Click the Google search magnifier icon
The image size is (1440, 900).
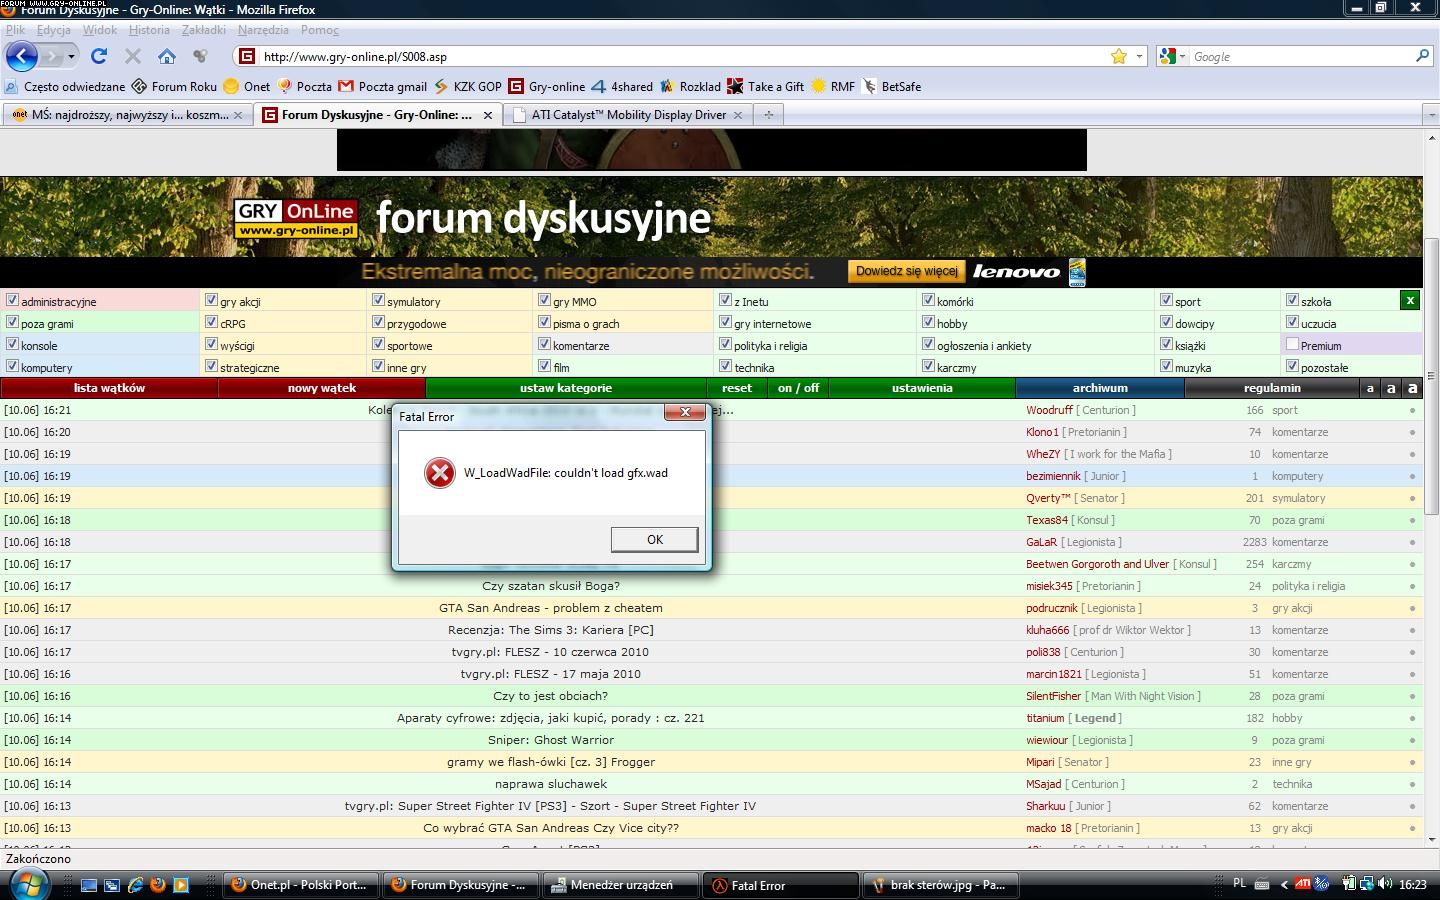(1422, 56)
